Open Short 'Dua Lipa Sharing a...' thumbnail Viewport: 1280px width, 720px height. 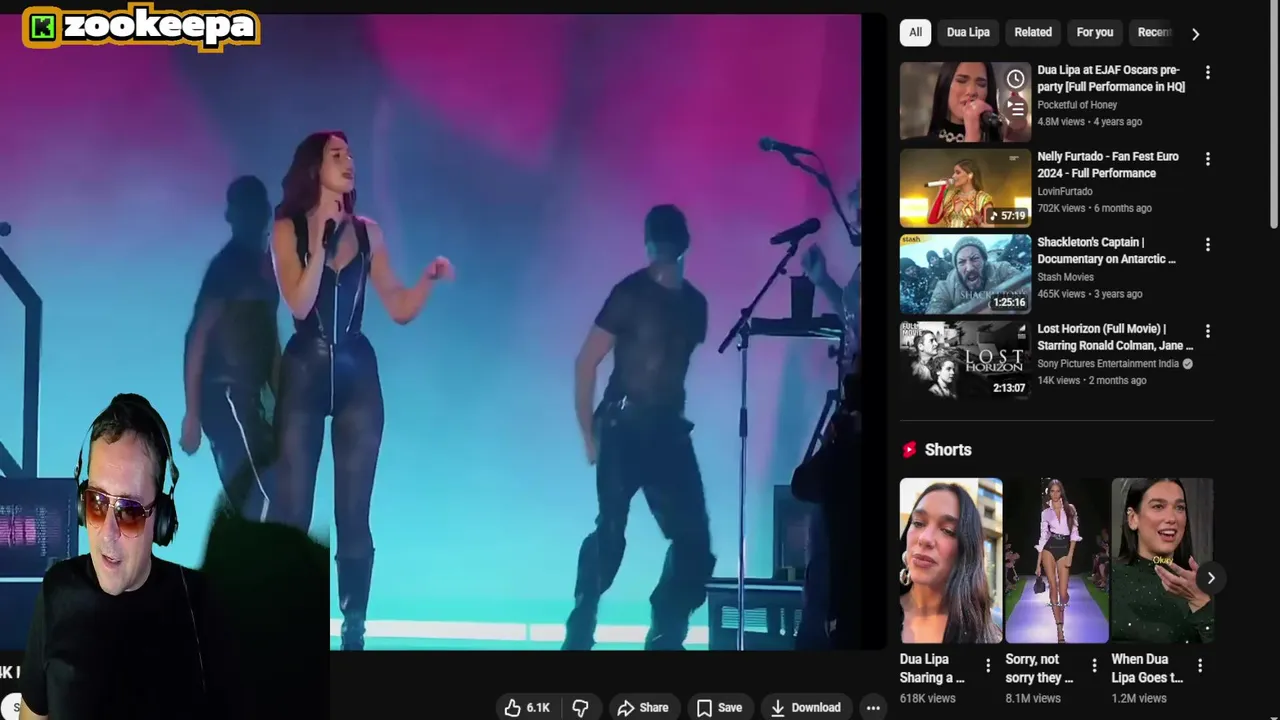950,560
